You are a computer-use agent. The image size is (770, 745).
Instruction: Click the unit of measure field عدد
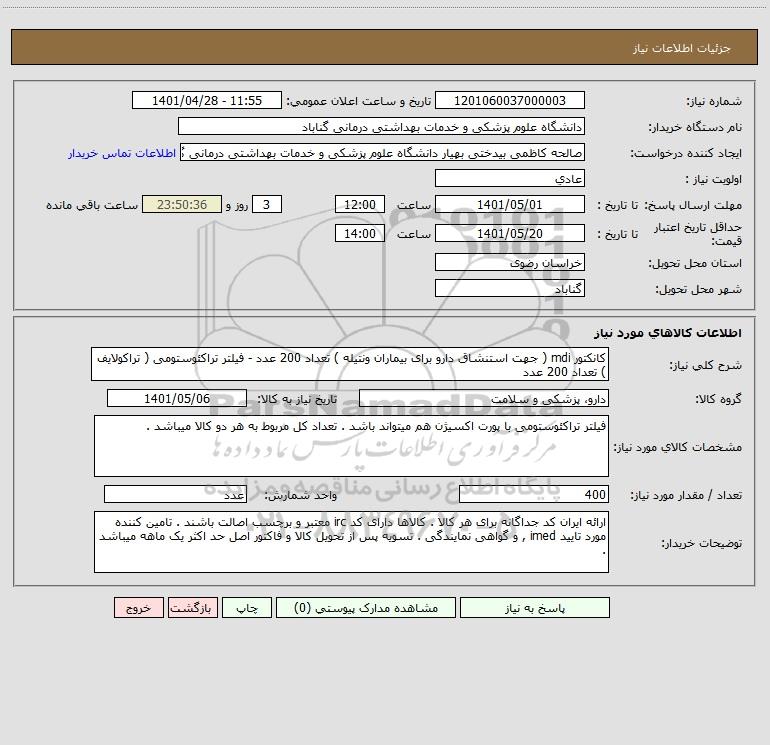coord(175,495)
